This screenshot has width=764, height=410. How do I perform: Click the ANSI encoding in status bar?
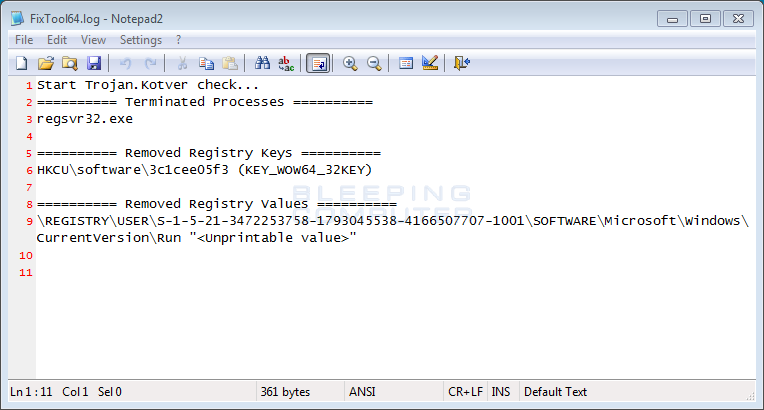(x=362, y=392)
